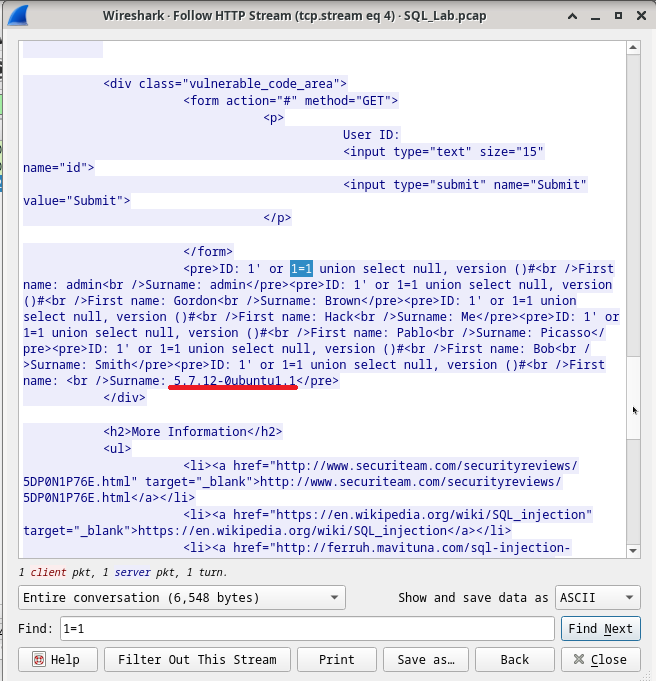Screen dimensions: 656x681
Task: Click the value="Submit"> line
Action: coord(77,201)
